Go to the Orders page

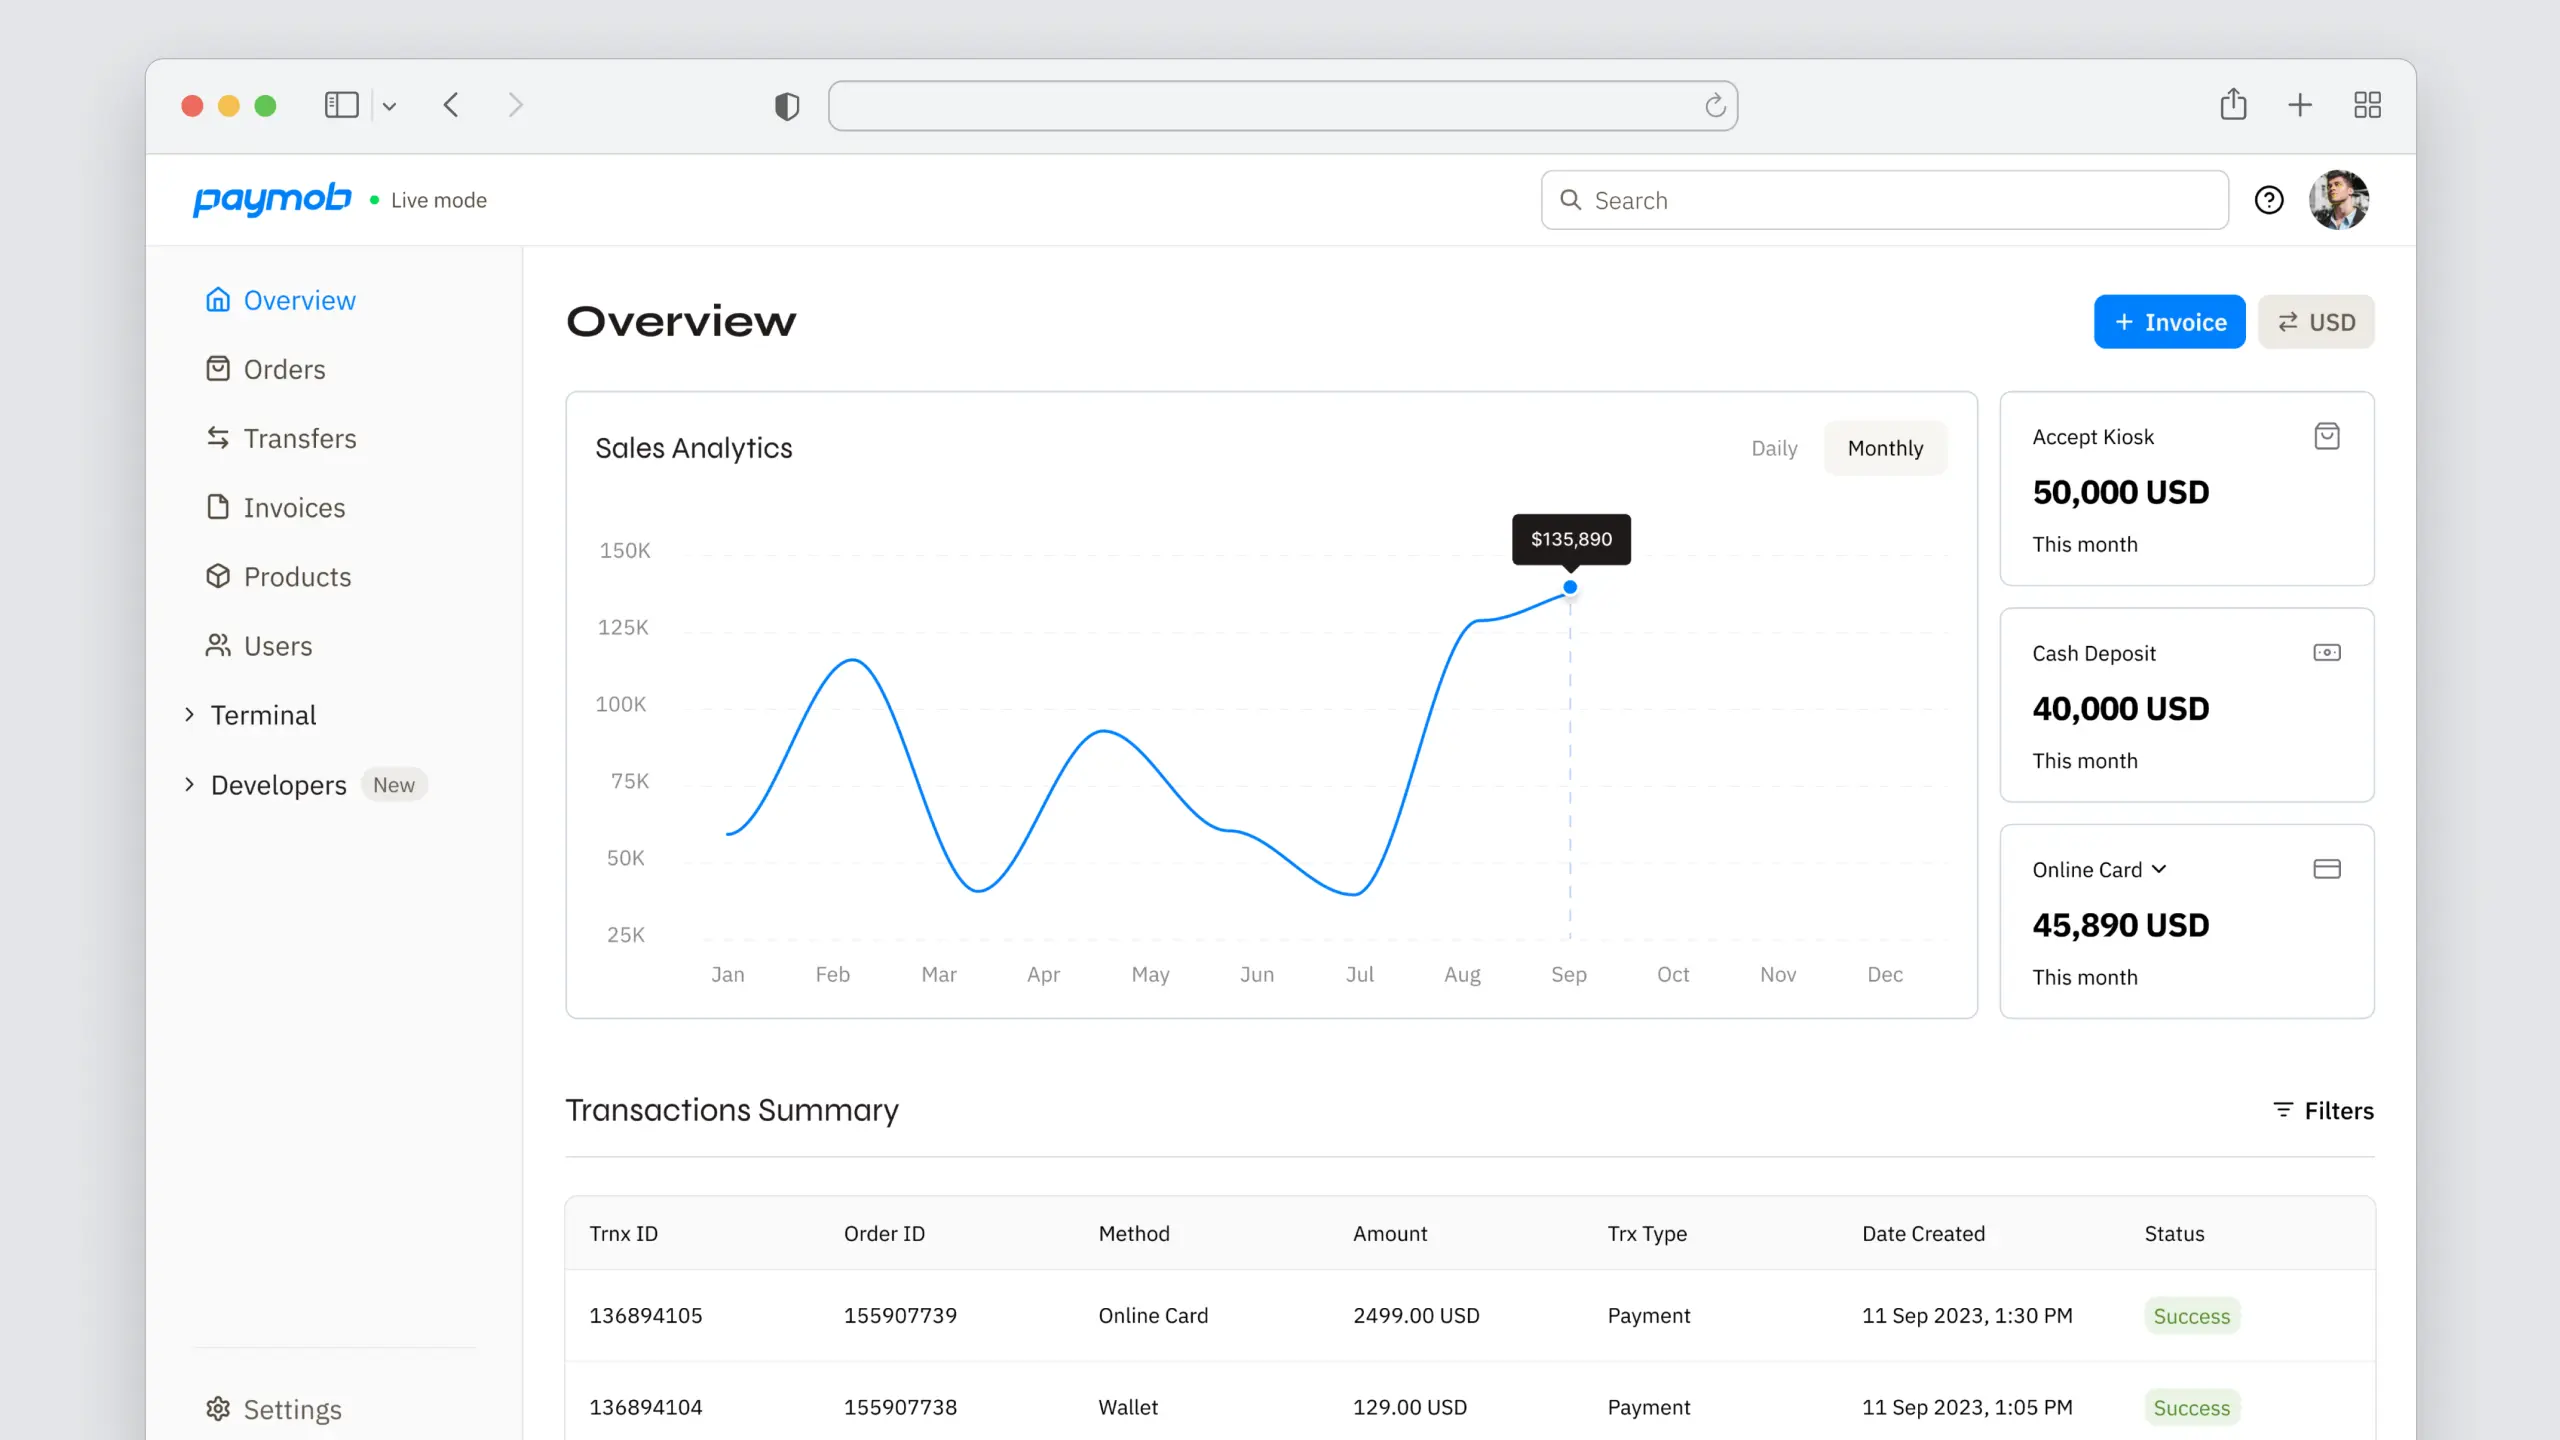(285, 368)
